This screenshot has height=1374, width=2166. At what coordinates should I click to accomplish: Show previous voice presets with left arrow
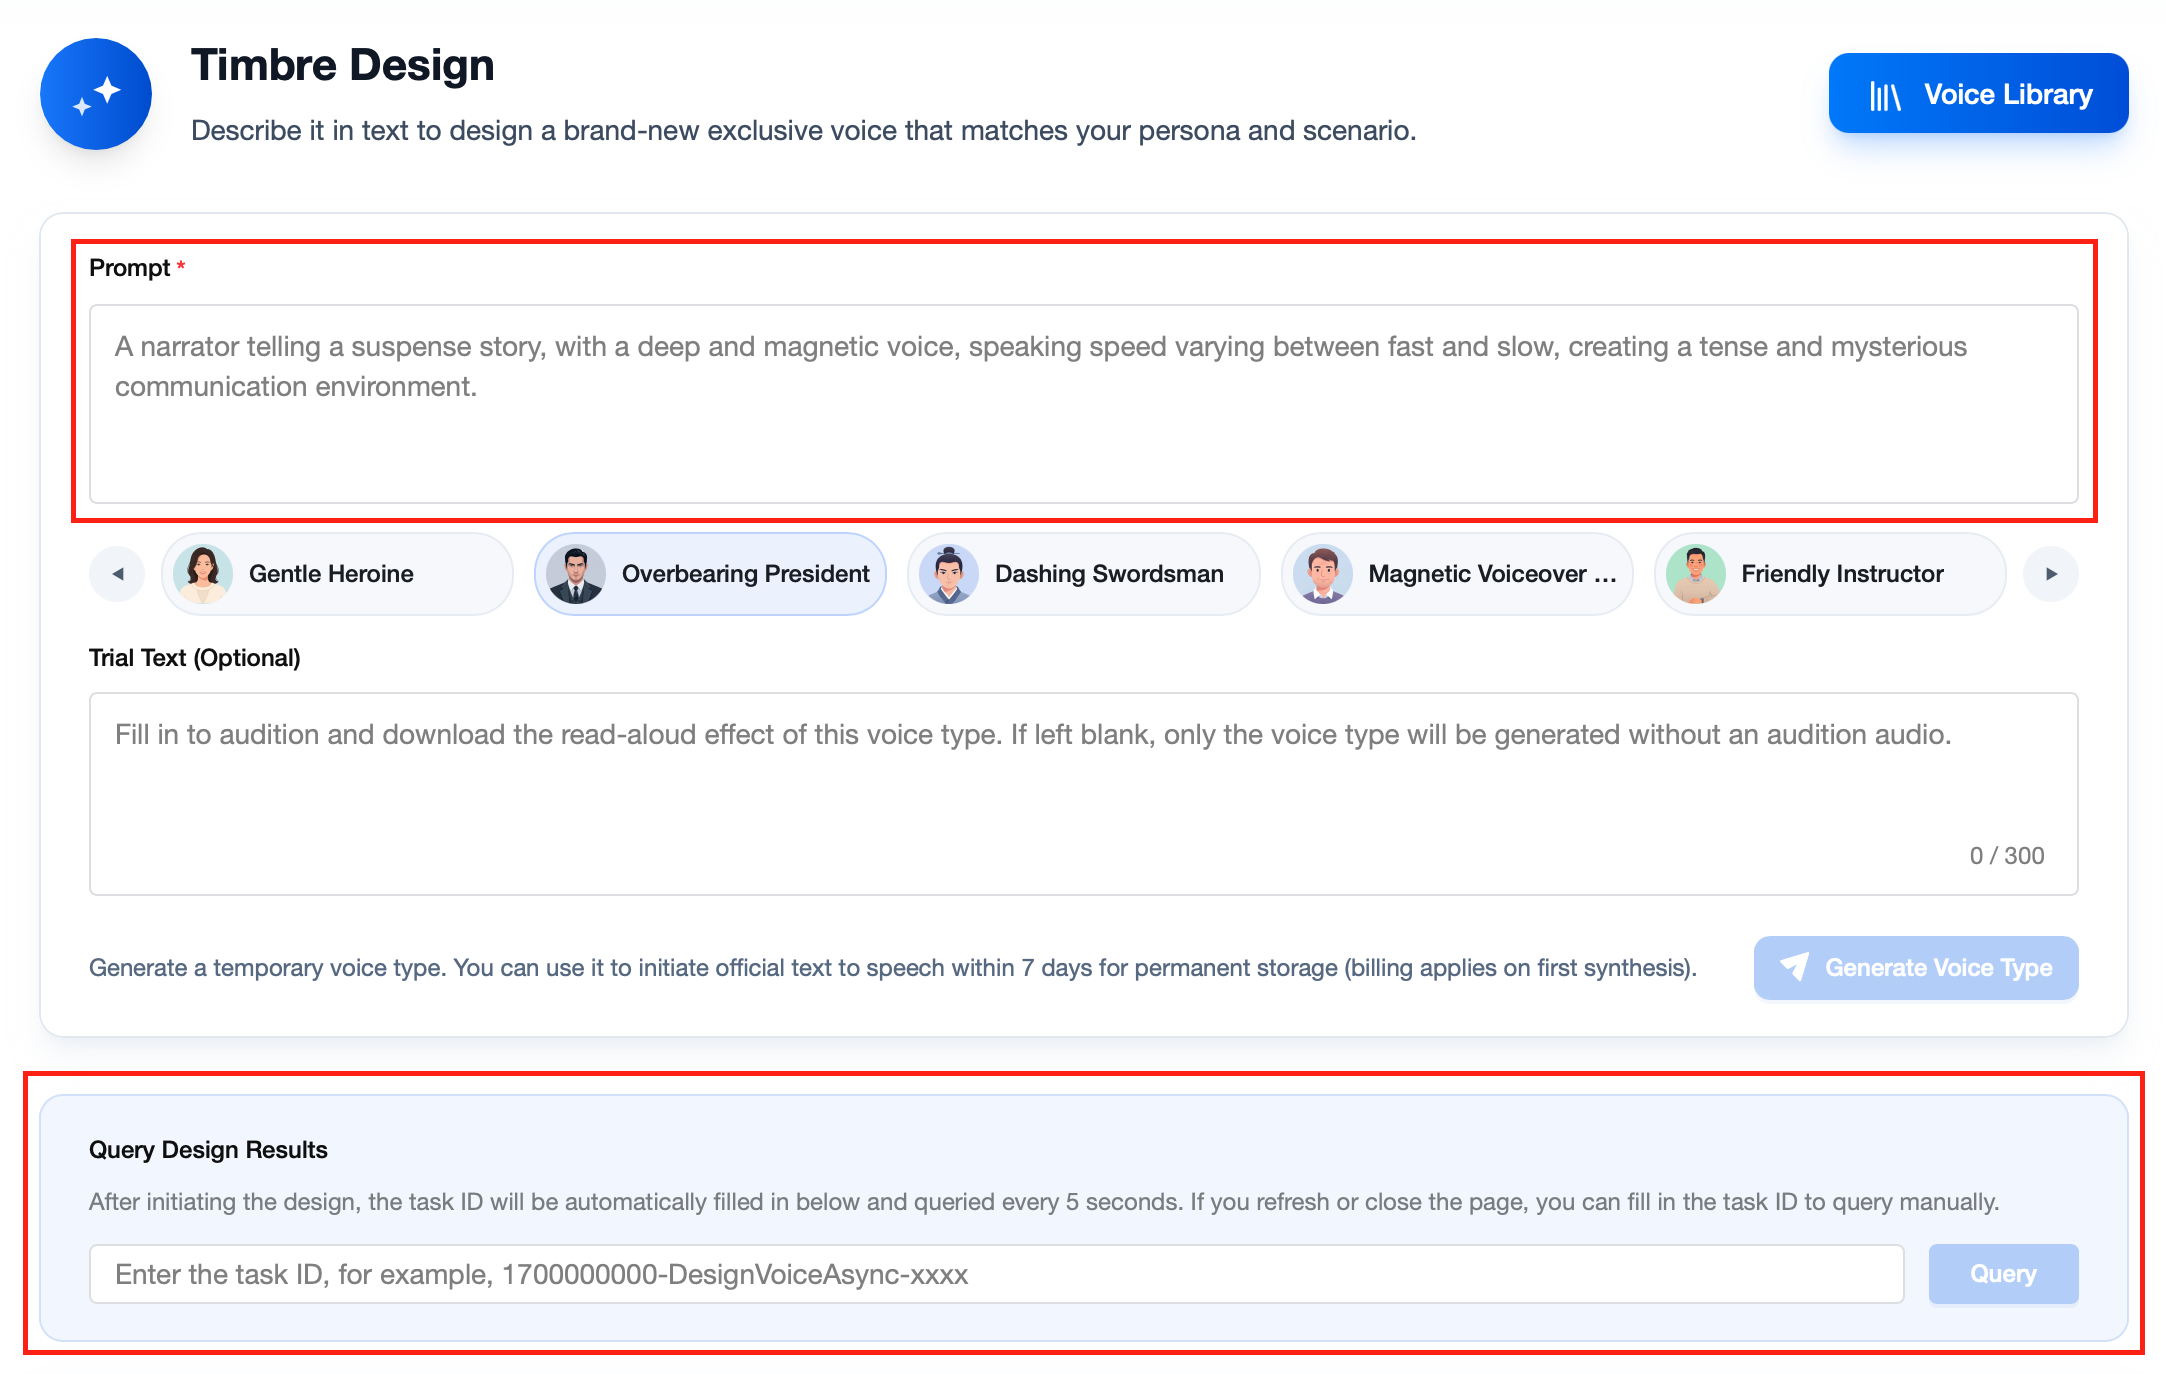pos(118,574)
